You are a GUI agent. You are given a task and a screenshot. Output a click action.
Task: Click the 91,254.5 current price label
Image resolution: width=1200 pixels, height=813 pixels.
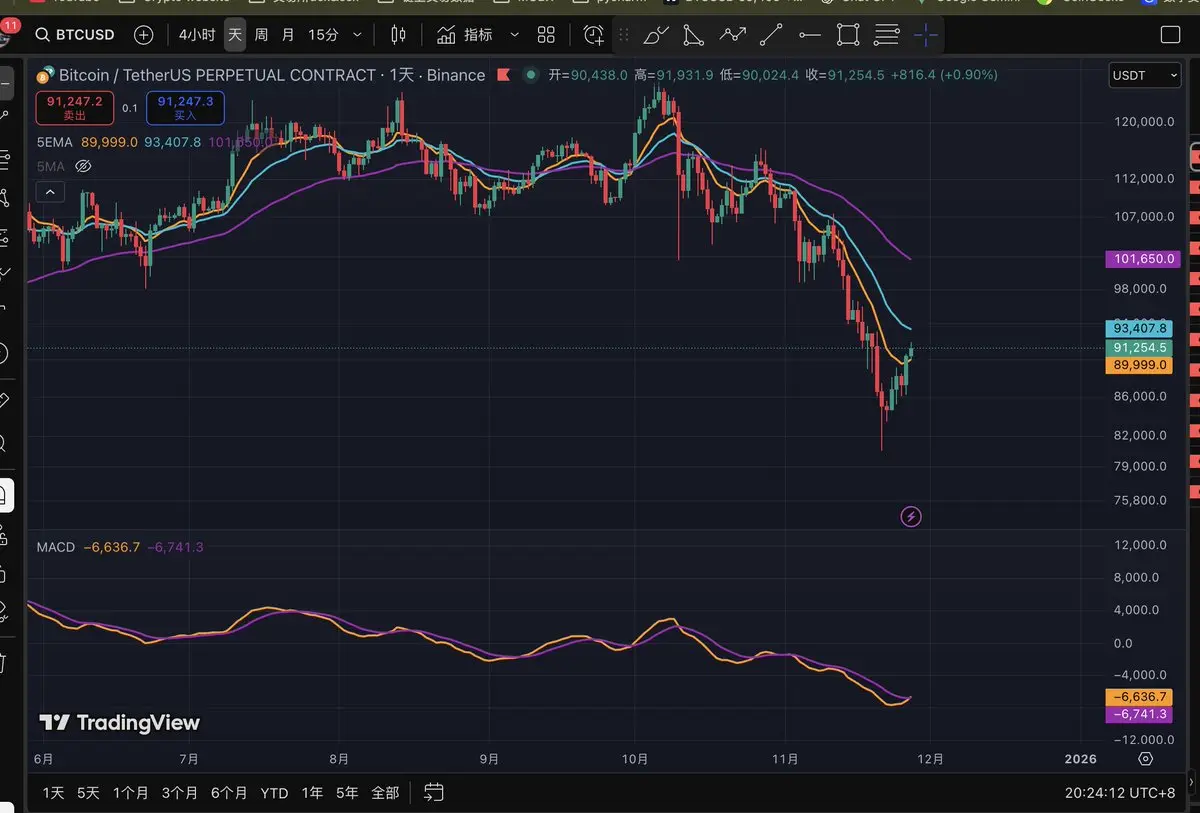click(1139, 347)
